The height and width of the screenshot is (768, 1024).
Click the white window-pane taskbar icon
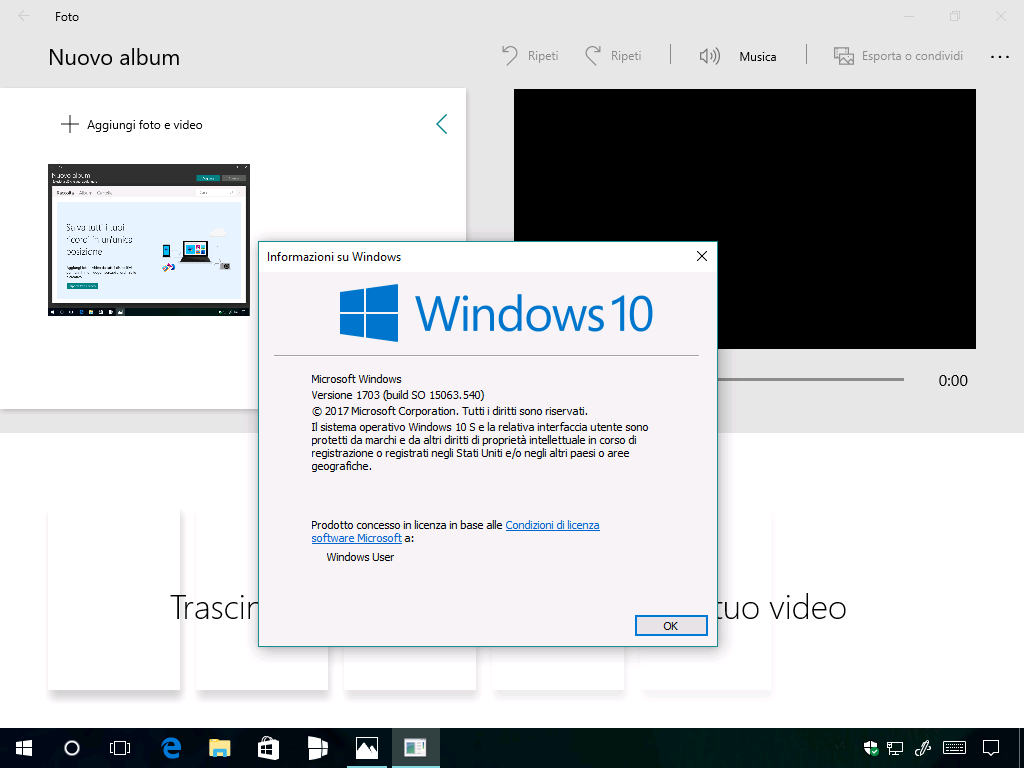317,748
